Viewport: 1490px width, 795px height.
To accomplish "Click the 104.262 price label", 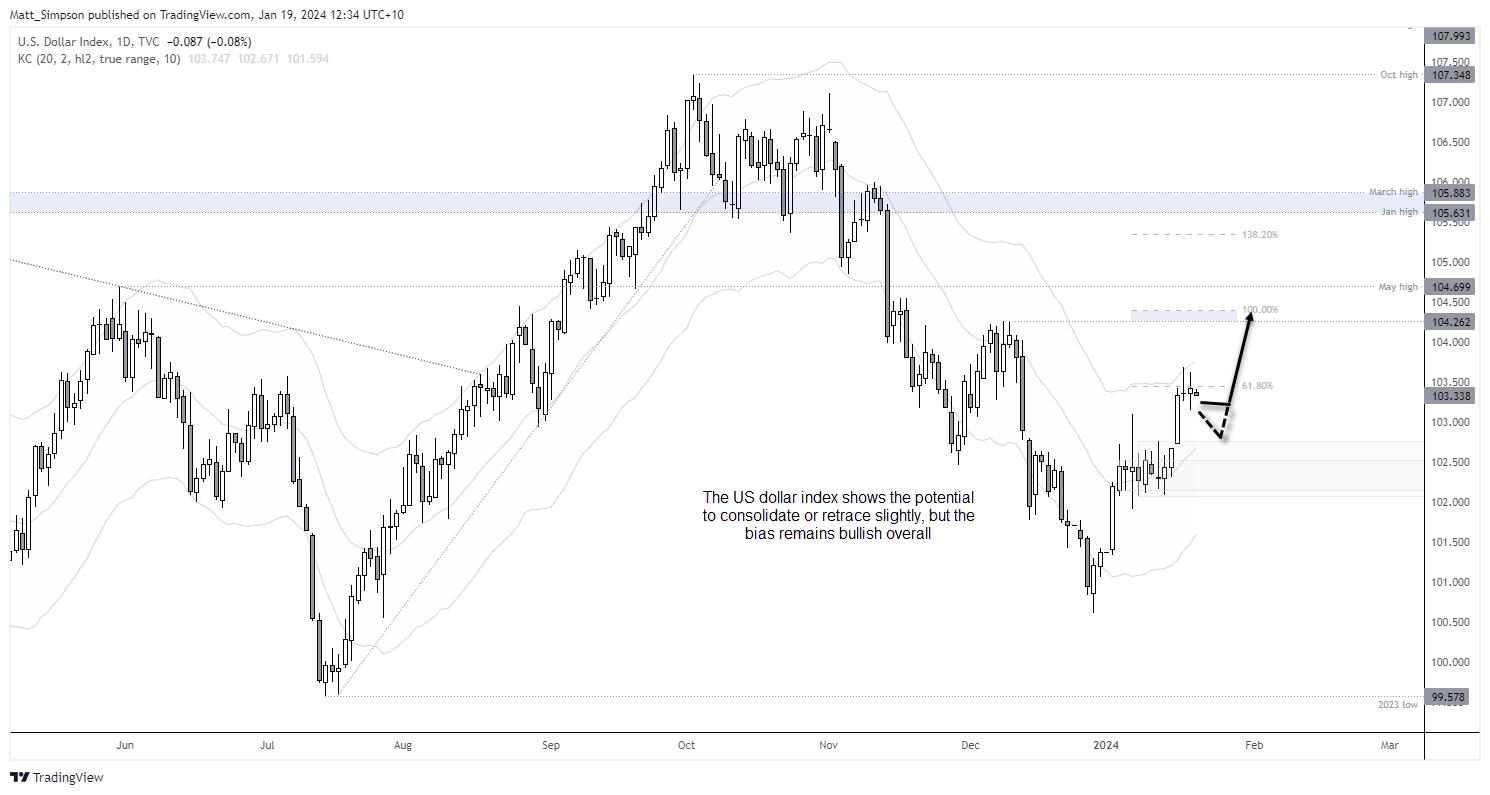I will click(x=1450, y=321).
